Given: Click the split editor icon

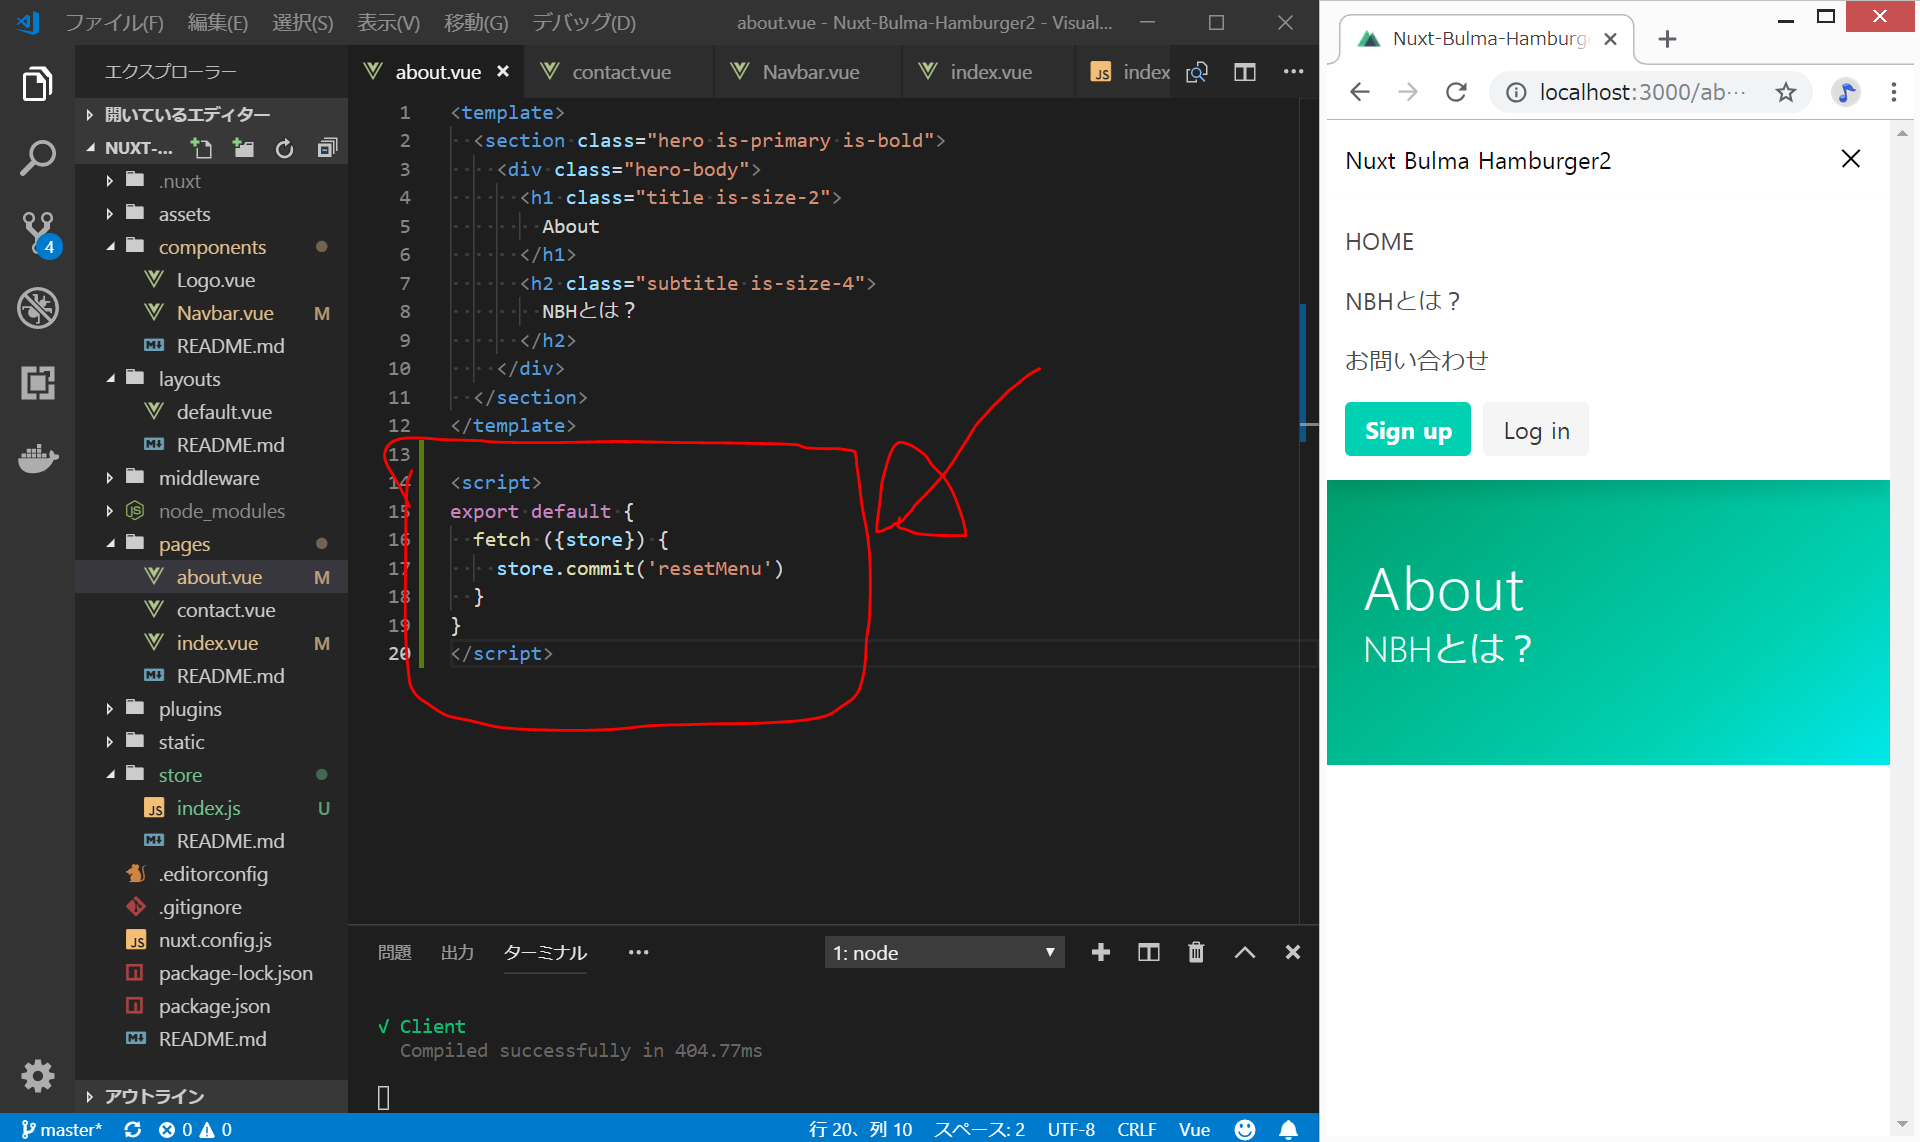Looking at the screenshot, I should [x=1244, y=72].
